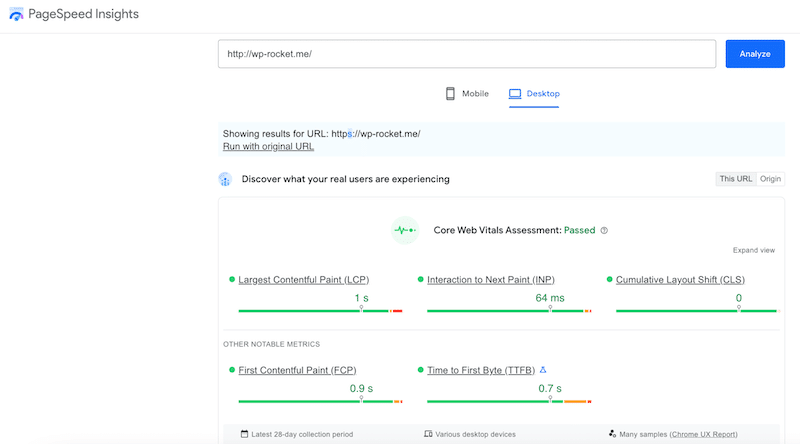Click the mobile phone icon
Image resolution: width=800 pixels, height=444 pixels.
click(x=450, y=93)
